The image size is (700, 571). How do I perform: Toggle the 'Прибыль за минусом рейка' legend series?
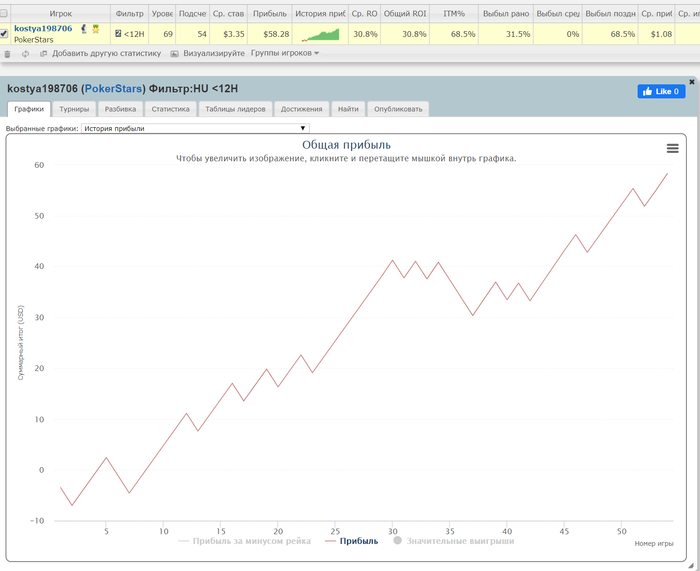click(244, 541)
